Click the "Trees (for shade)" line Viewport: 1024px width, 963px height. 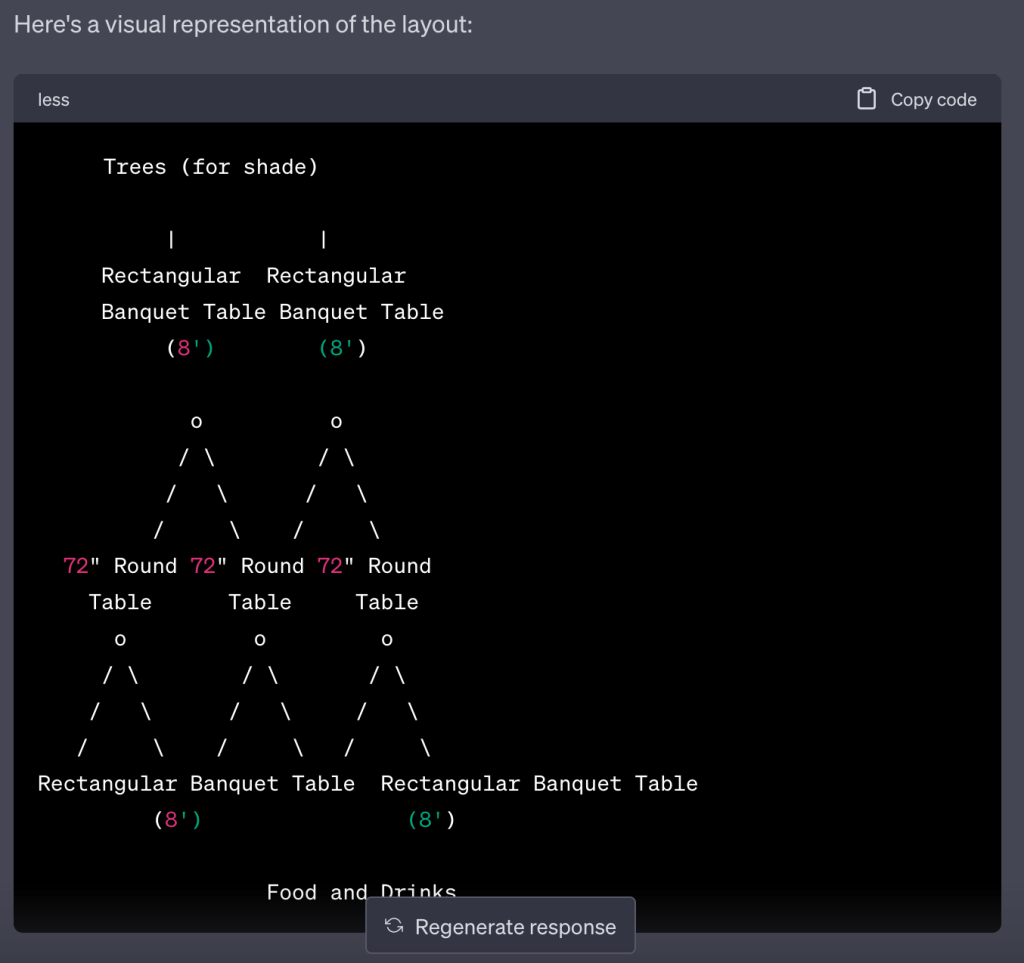point(210,167)
